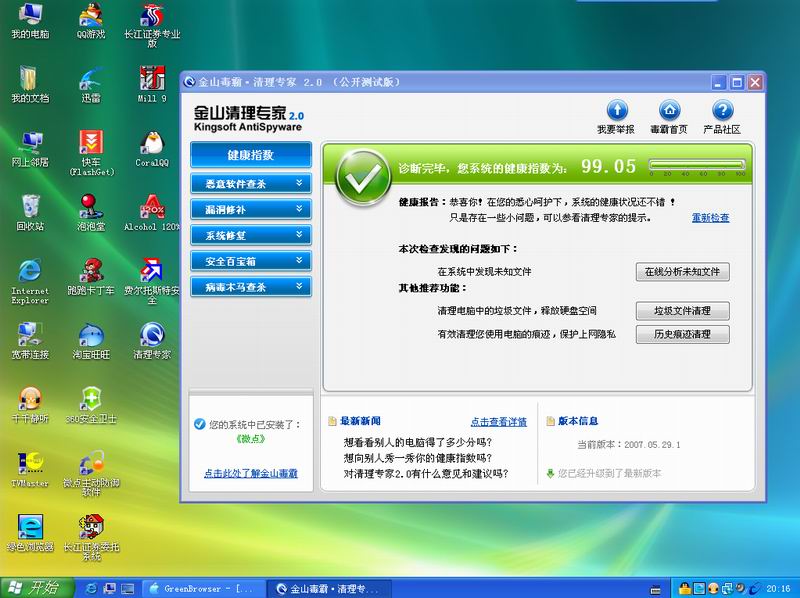Expand the 漏洞修补 section
This screenshot has width=800, height=598.
pos(251,209)
